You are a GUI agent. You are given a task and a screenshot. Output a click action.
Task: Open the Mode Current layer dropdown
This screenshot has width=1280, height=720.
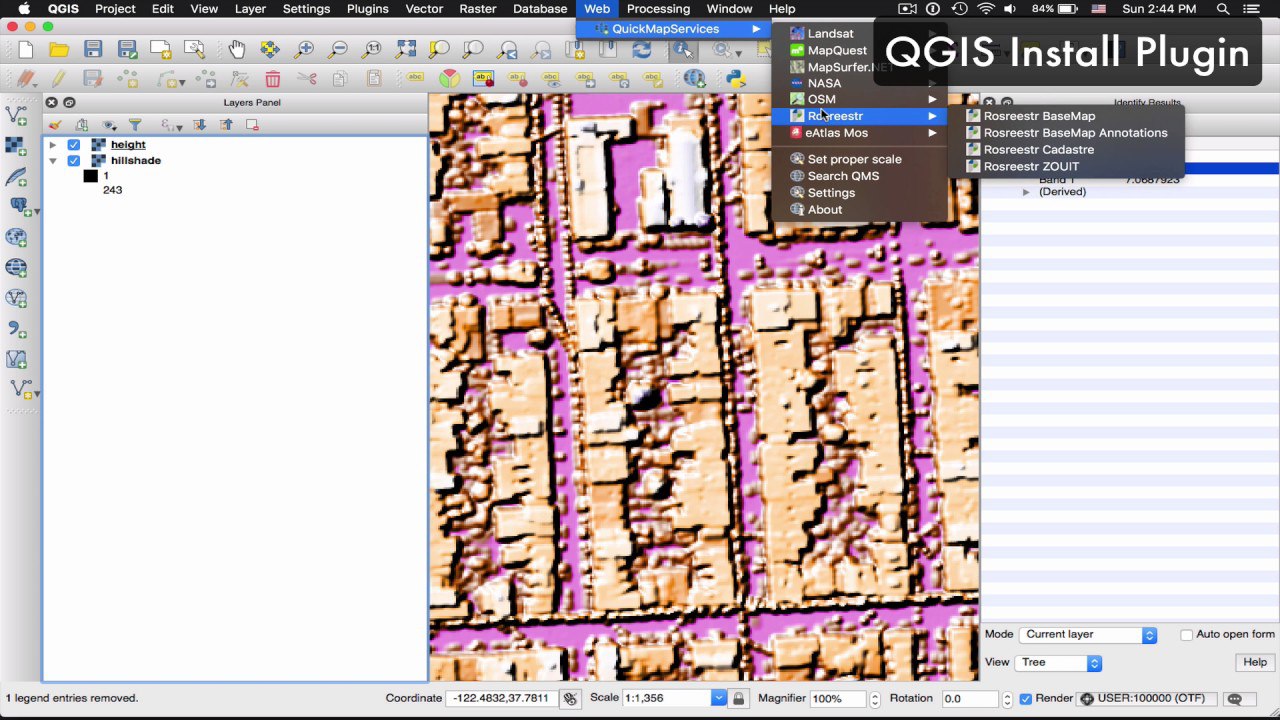coord(1088,635)
